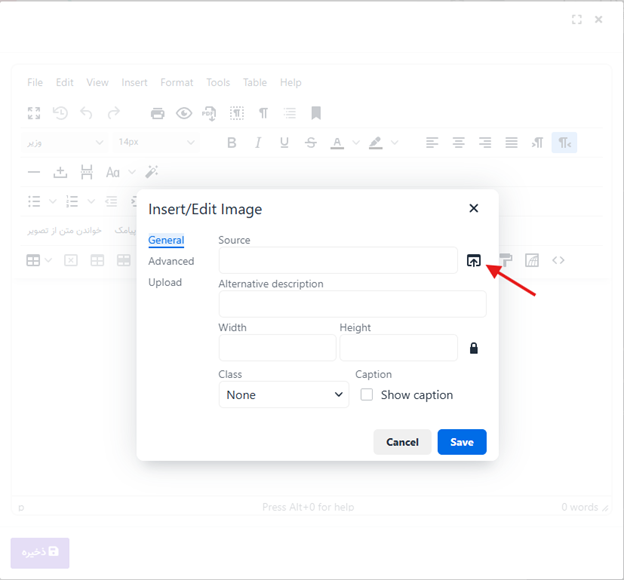The height and width of the screenshot is (580, 624).
Task: Click the Print icon in toolbar
Action: (x=157, y=113)
